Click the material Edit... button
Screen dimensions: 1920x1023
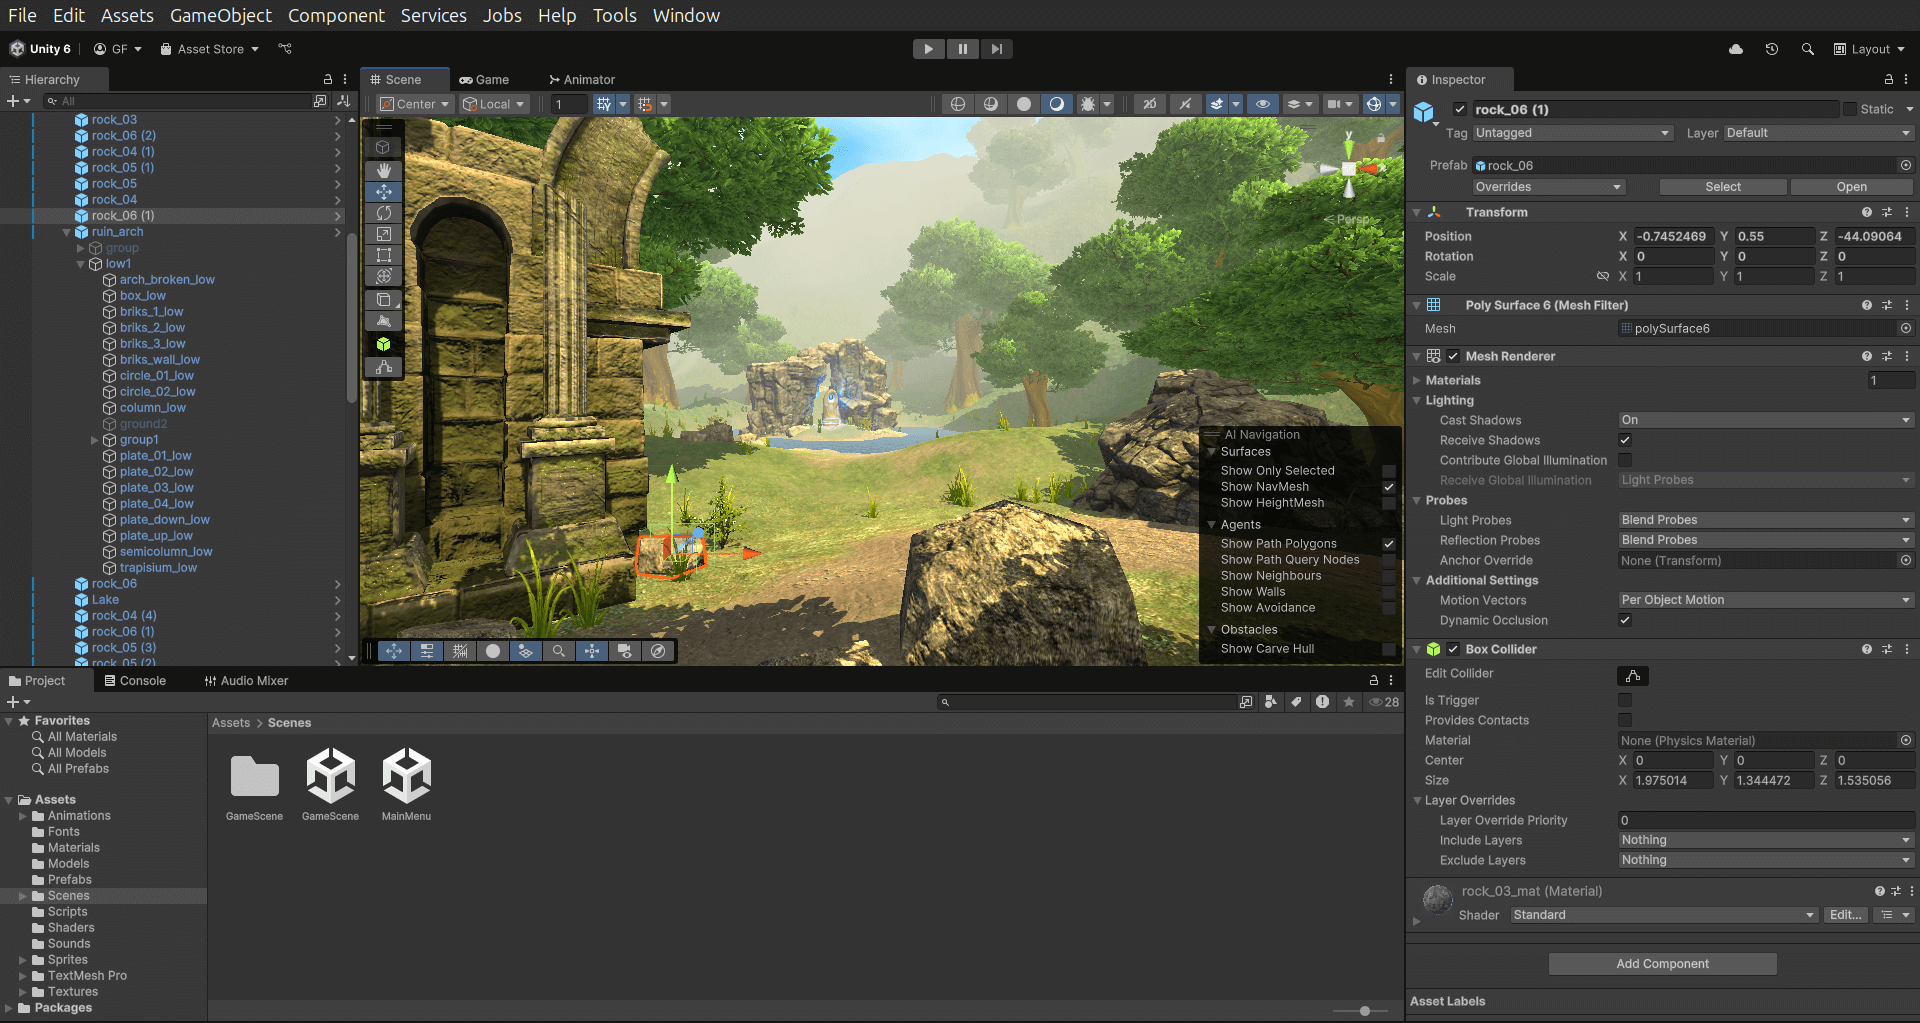tap(1845, 915)
